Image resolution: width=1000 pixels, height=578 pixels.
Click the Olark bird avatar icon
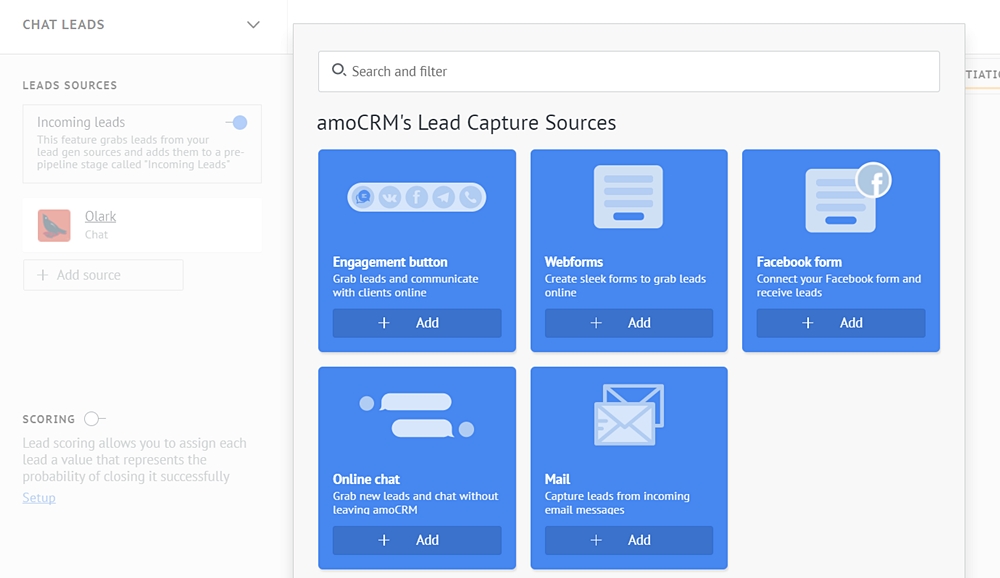[x=54, y=226]
